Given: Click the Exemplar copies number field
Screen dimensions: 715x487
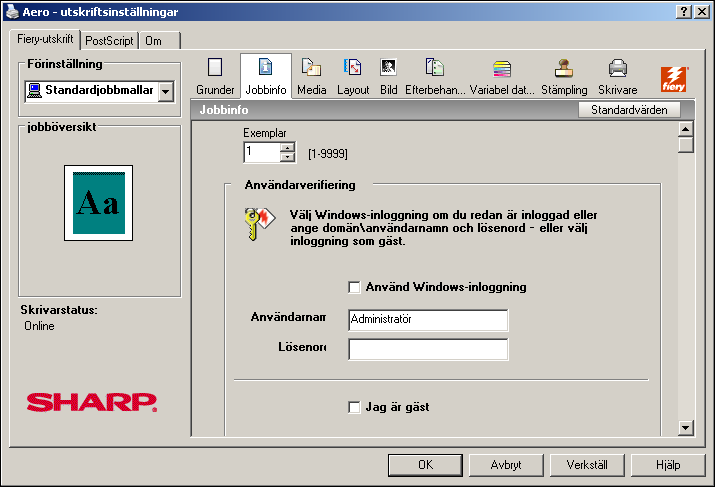Looking at the screenshot, I should (x=262, y=152).
